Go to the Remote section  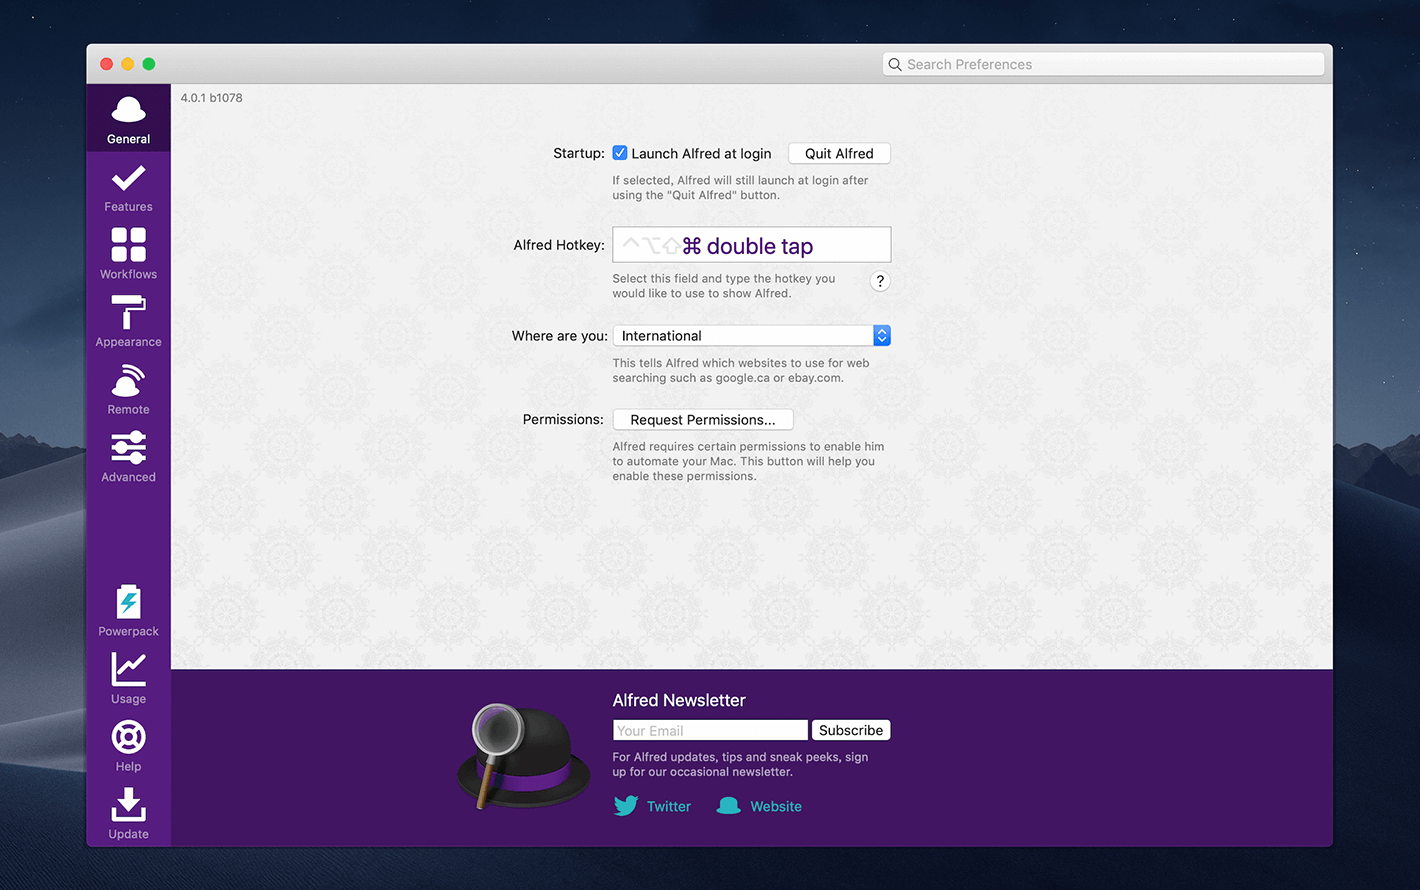128,390
